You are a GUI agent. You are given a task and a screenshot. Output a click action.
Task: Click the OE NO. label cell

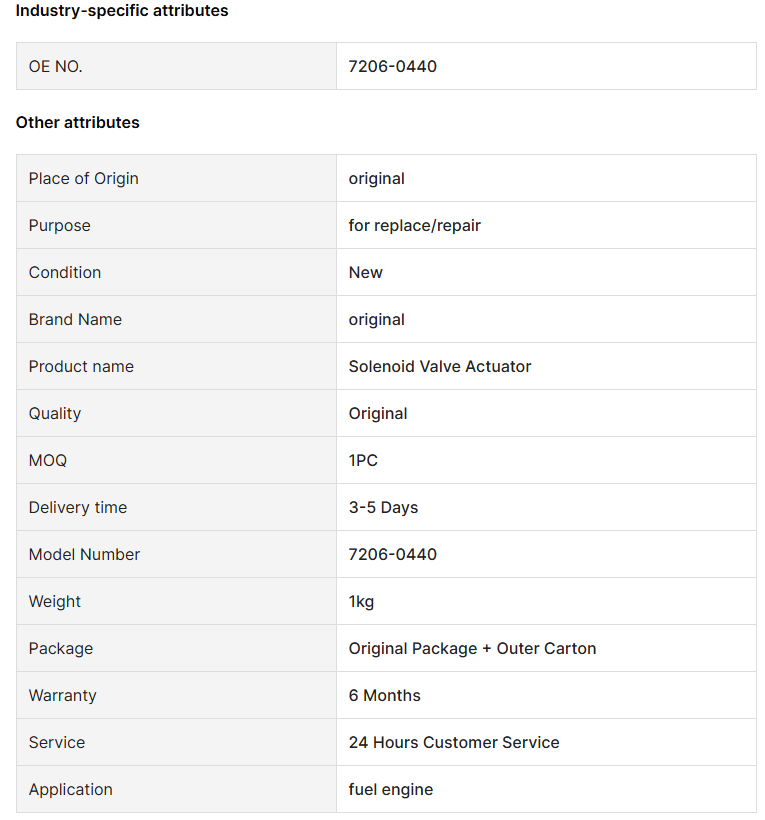pos(176,66)
